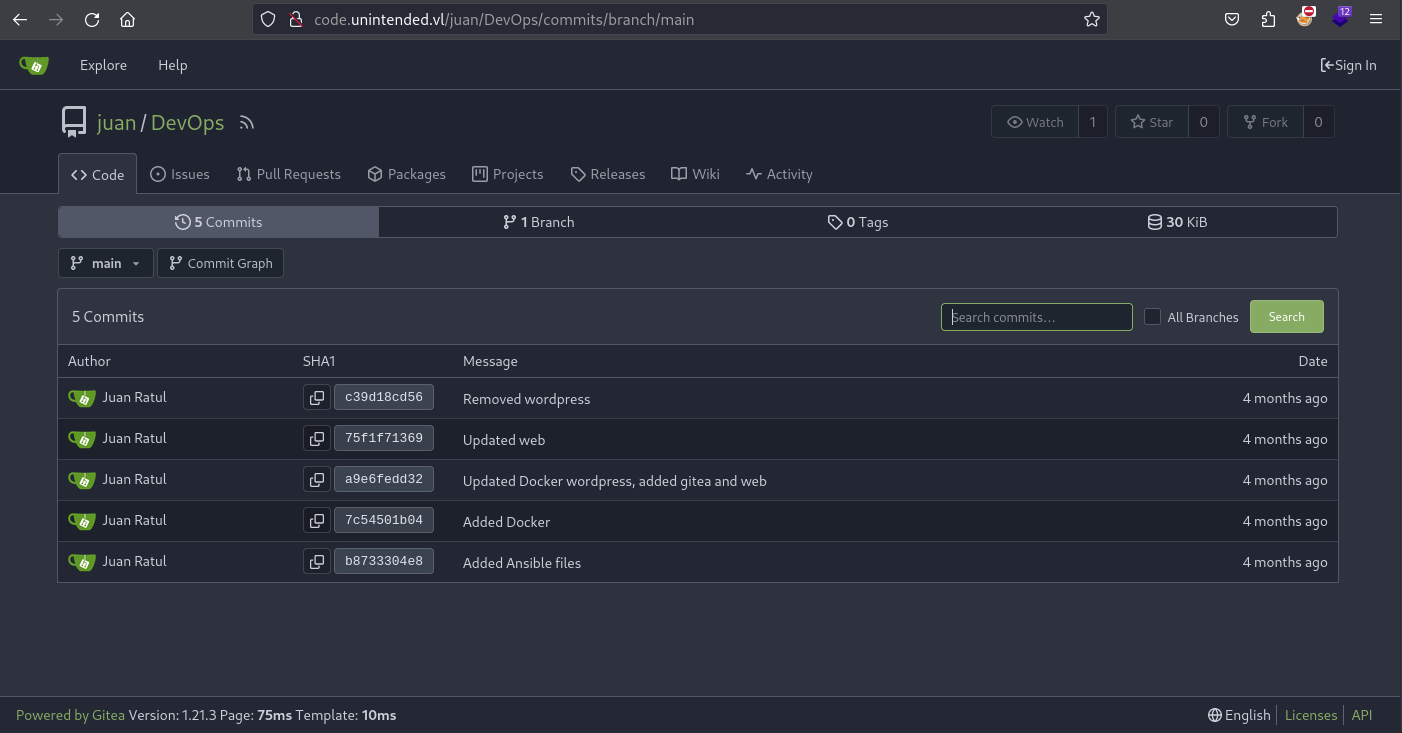The image size is (1402, 733).
Task: Copy SHA of commit a9e6fedd32
Action: (317, 479)
